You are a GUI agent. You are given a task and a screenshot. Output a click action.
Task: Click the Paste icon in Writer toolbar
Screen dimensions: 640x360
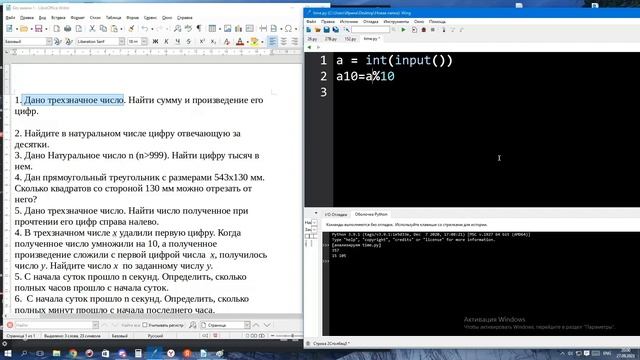click(x=115, y=29)
